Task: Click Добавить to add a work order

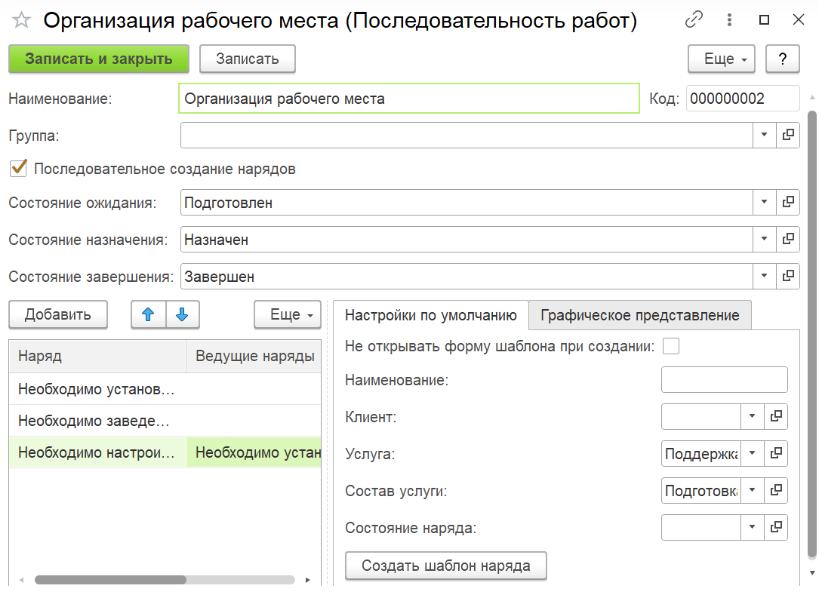Action: pos(58,314)
